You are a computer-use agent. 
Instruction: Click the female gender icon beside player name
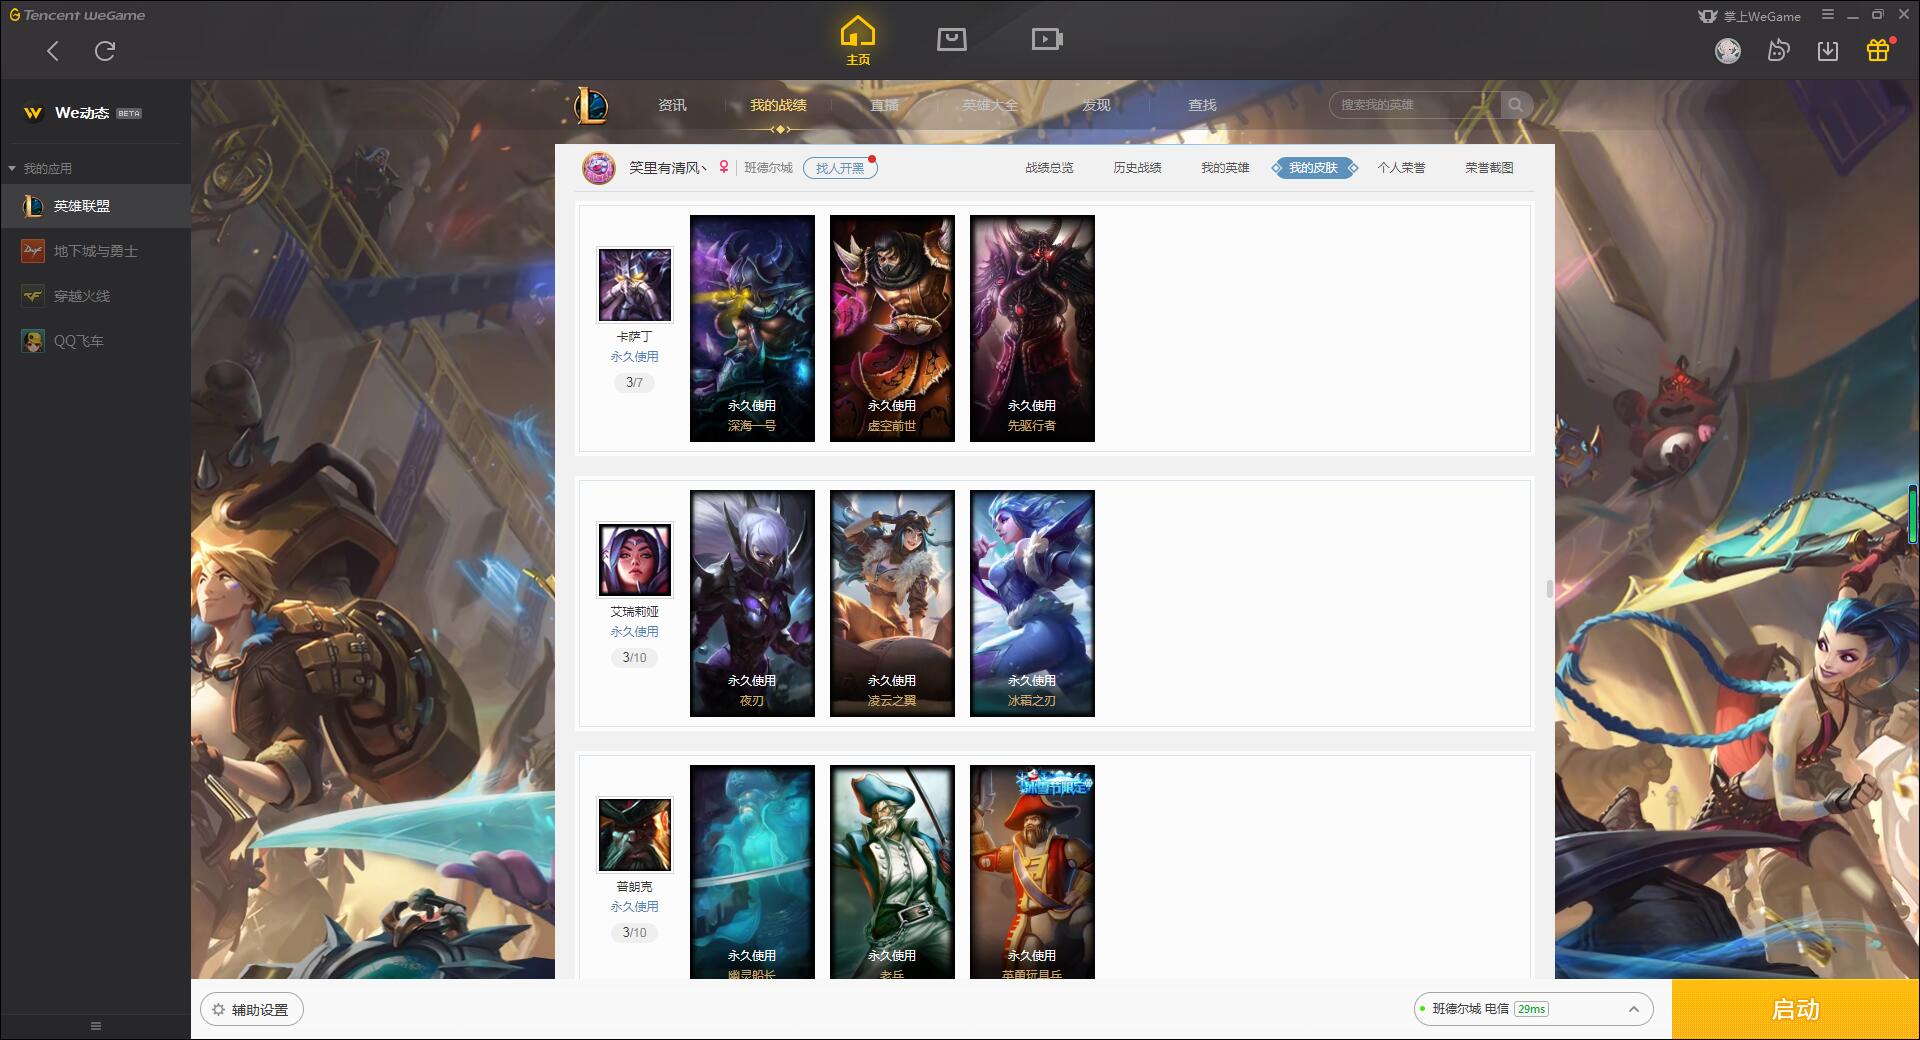[x=724, y=167]
